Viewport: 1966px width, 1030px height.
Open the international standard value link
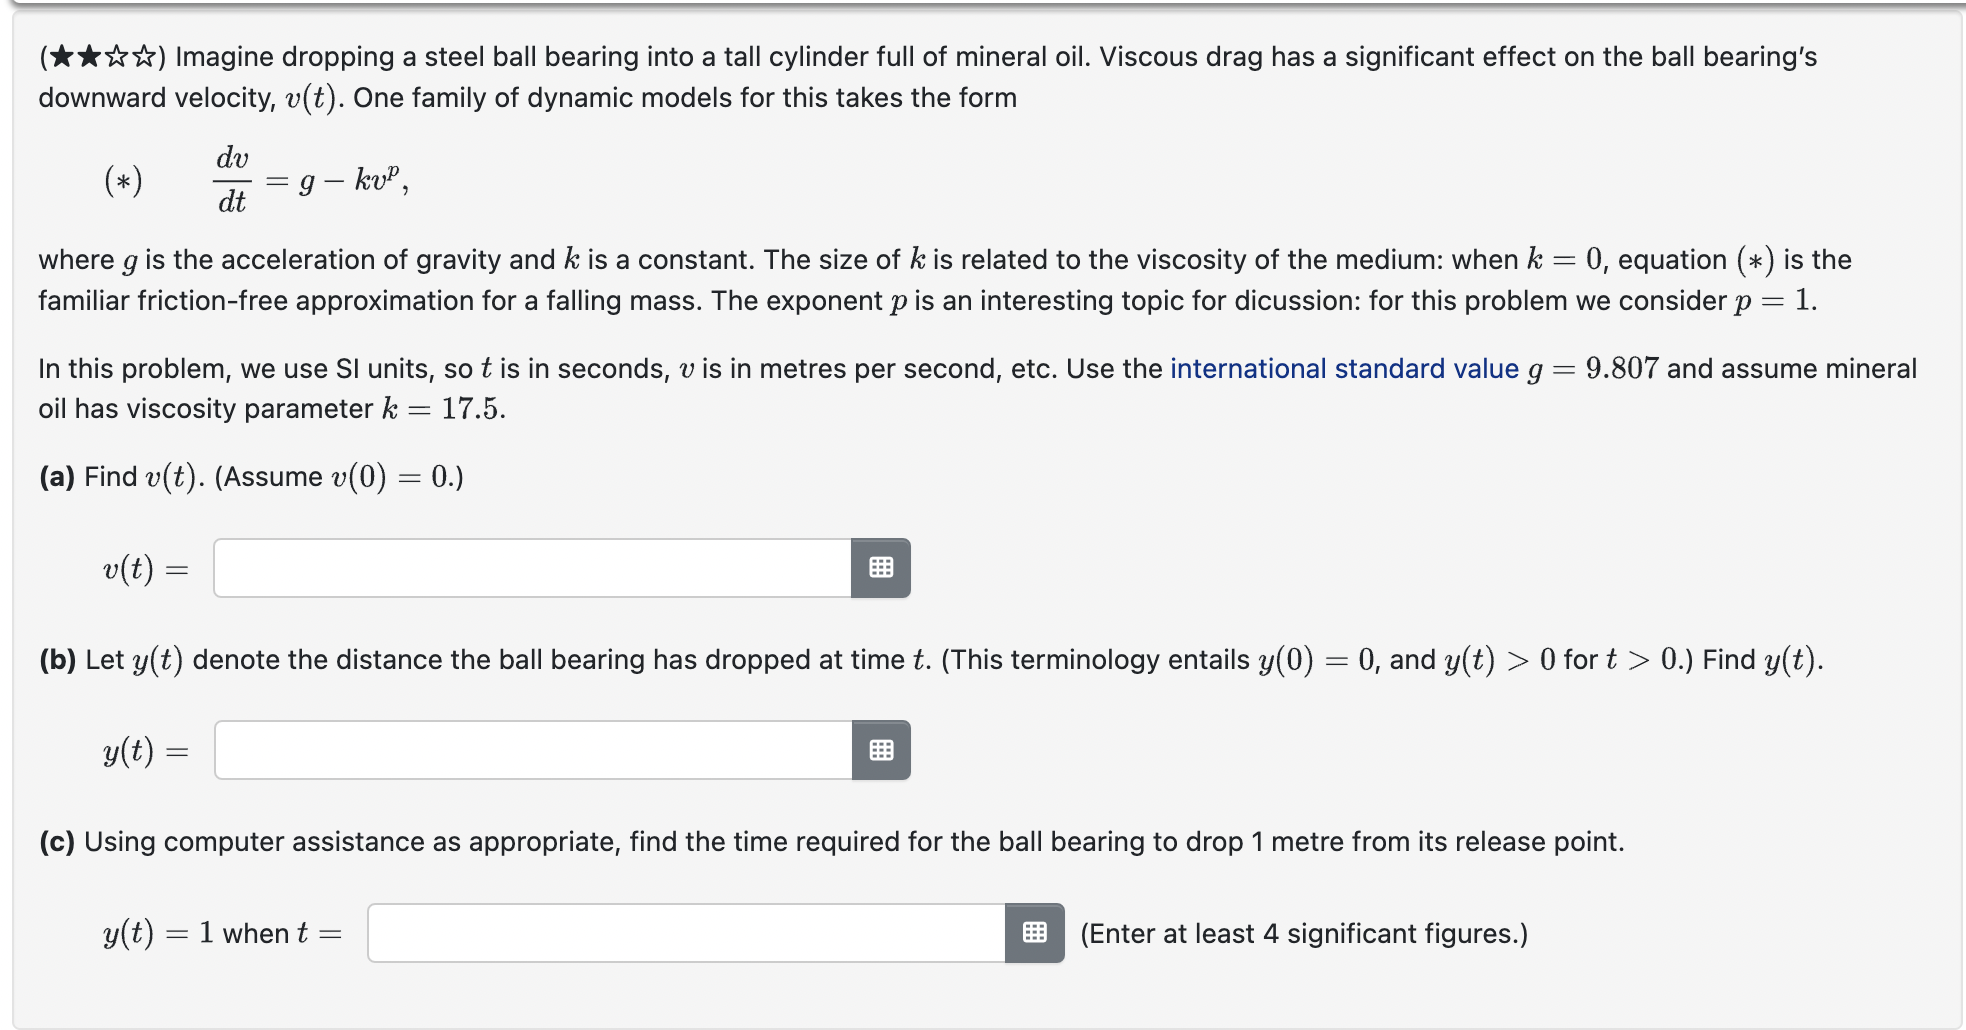(1344, 369)
